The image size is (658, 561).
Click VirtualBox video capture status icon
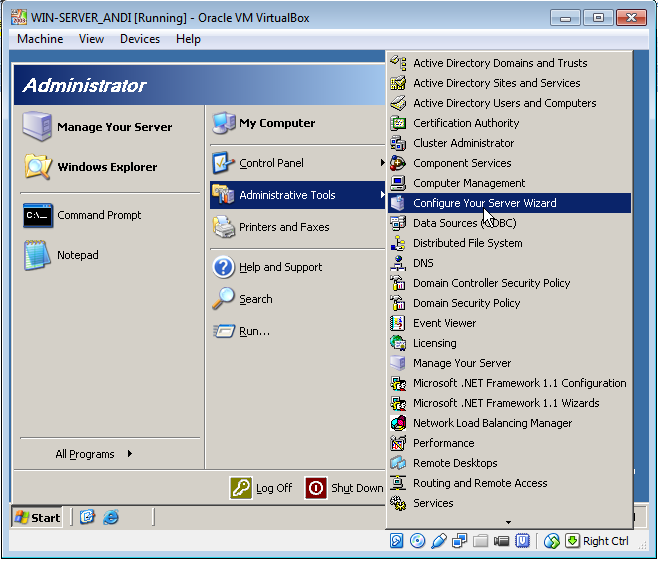501,541
